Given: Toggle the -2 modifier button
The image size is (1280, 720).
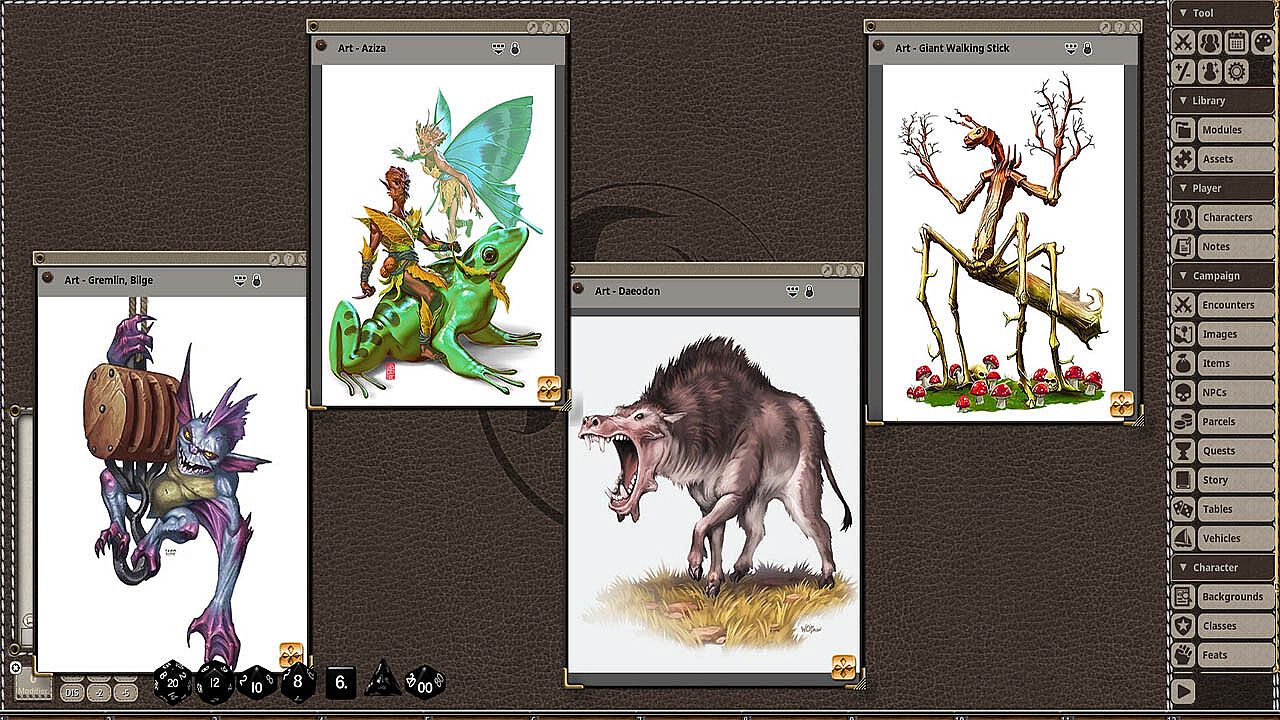Looking at the screenshot, I should [98, 692].
